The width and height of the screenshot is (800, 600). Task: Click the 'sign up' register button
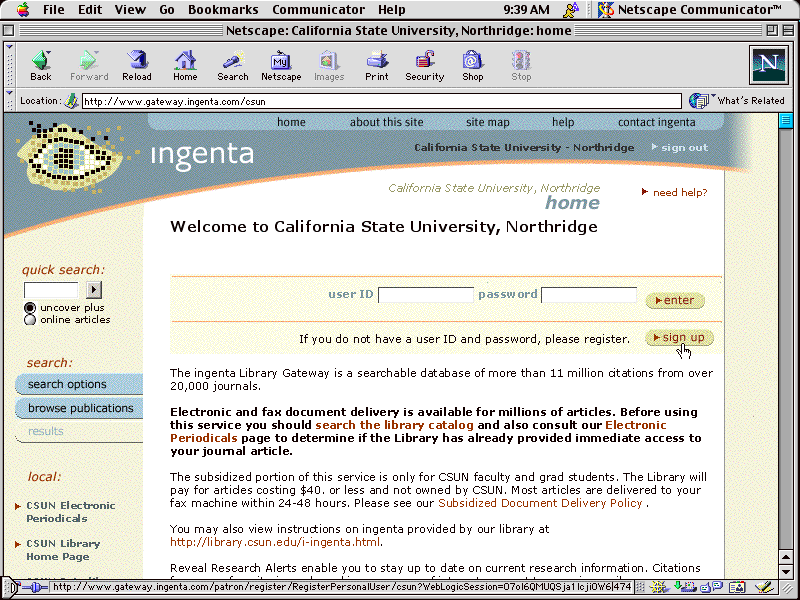point(679,338)
